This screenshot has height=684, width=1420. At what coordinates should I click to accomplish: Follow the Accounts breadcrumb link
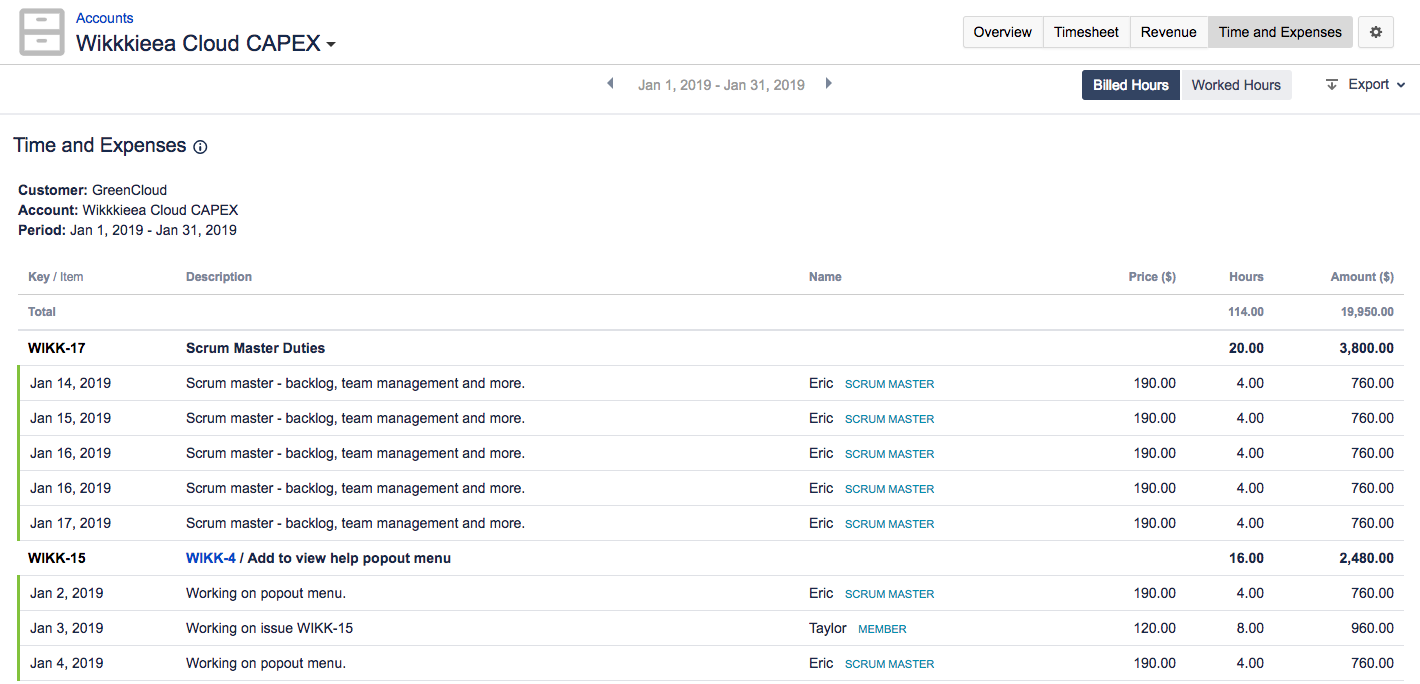pos(104,18)
